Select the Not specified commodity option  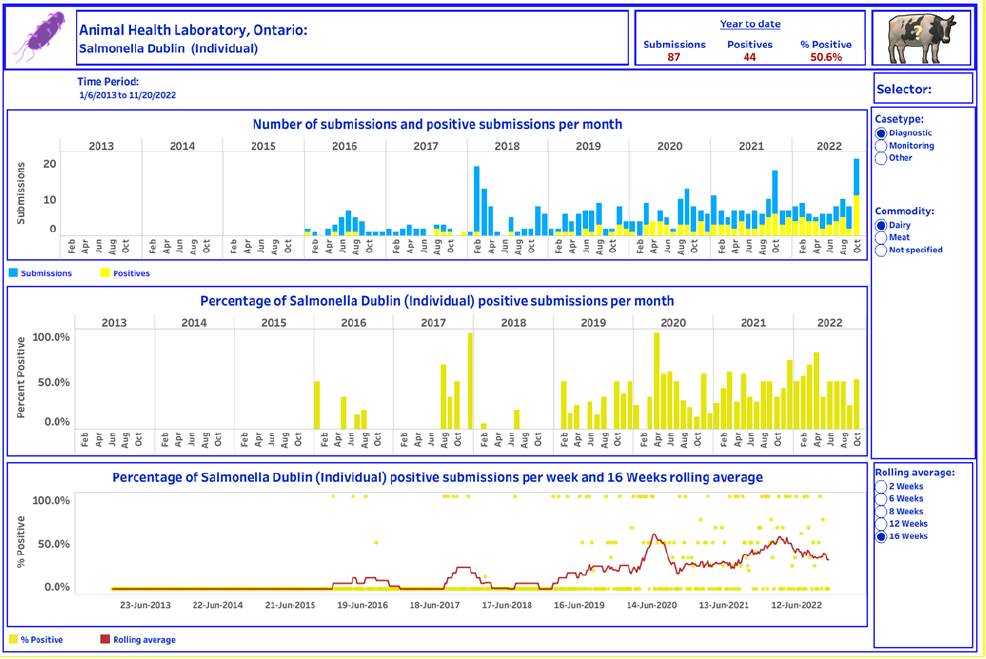click(881, 250)
